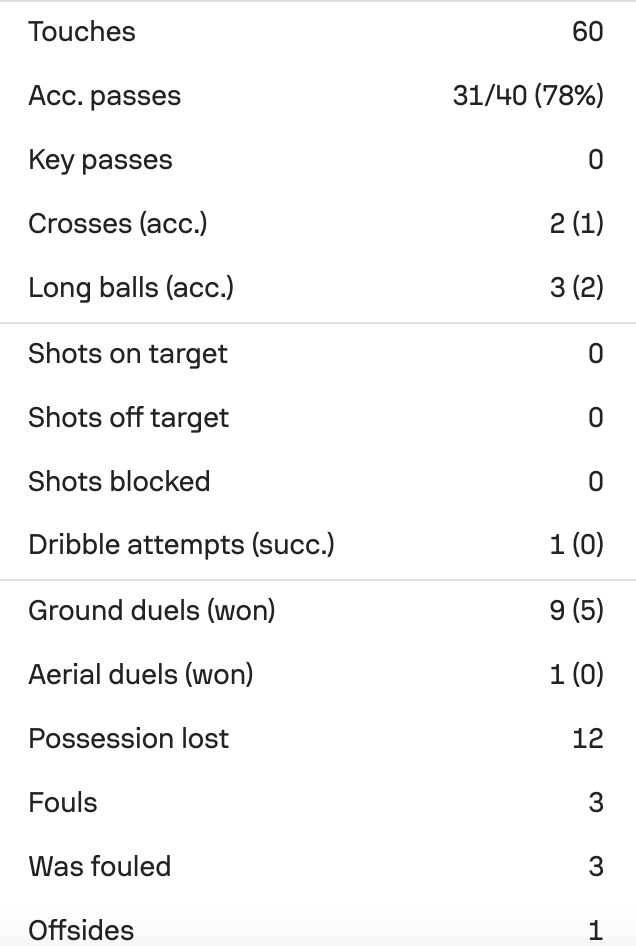The image size is (636, 946).
Task: Select the 9 (5) ground duels value
Action: click(x=576, y=611)
